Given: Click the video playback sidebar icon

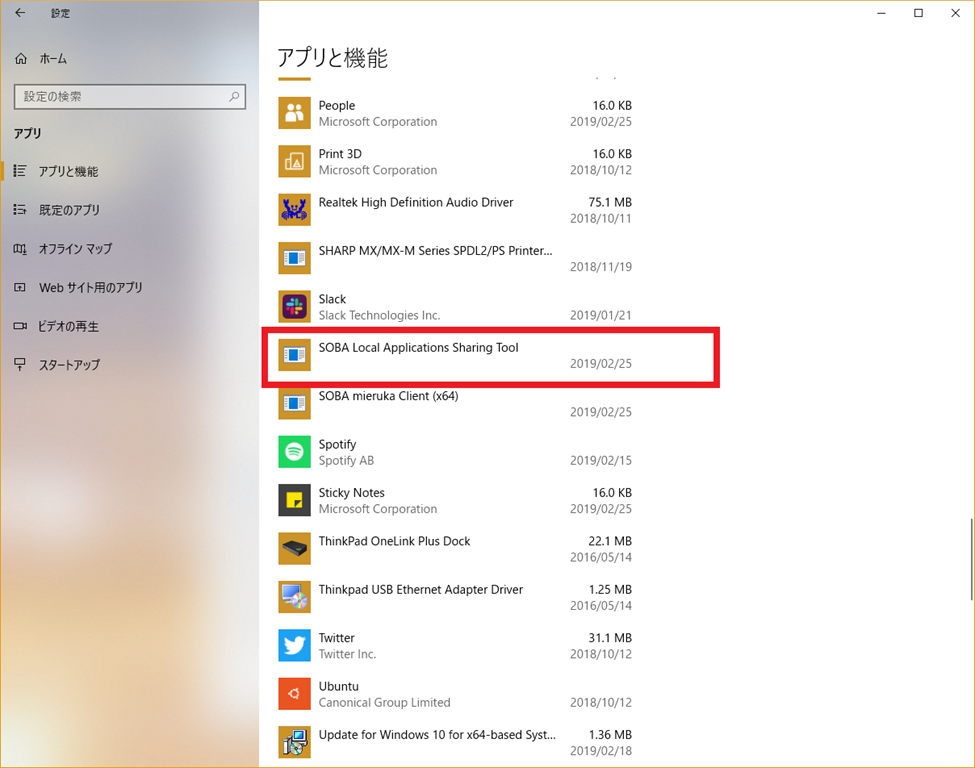Looking at the screenshot, I should click(x=20, y=326).
